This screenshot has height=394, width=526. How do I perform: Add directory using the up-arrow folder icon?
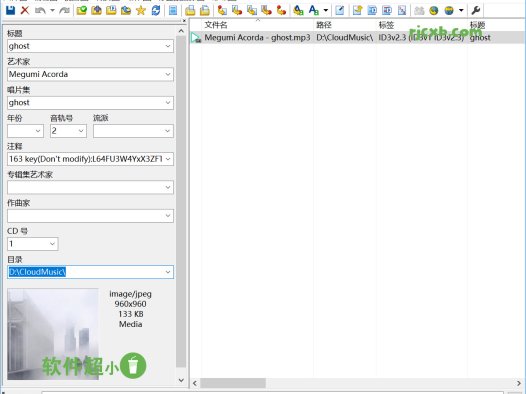[96, 10]
